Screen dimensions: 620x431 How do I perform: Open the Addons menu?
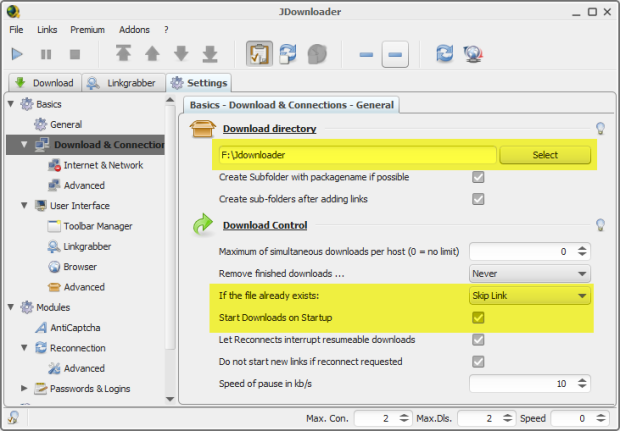(x=134, y=30)
